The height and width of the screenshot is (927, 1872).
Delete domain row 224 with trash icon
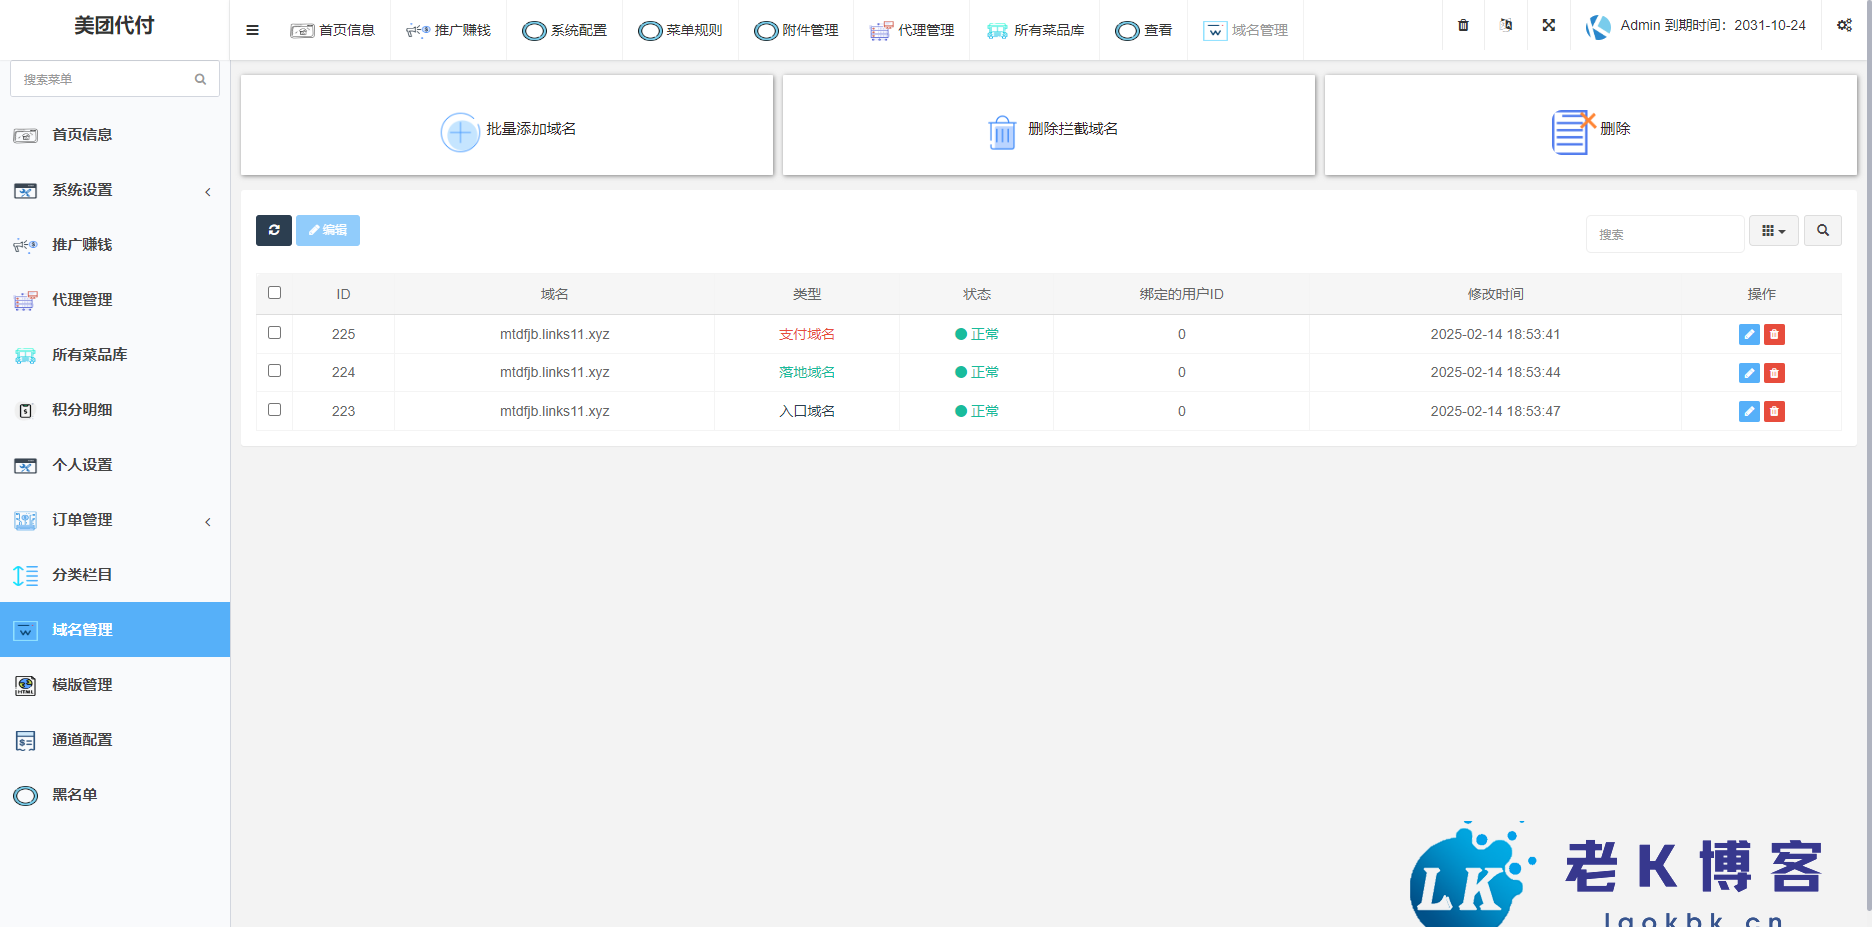tap(1774, 373)
